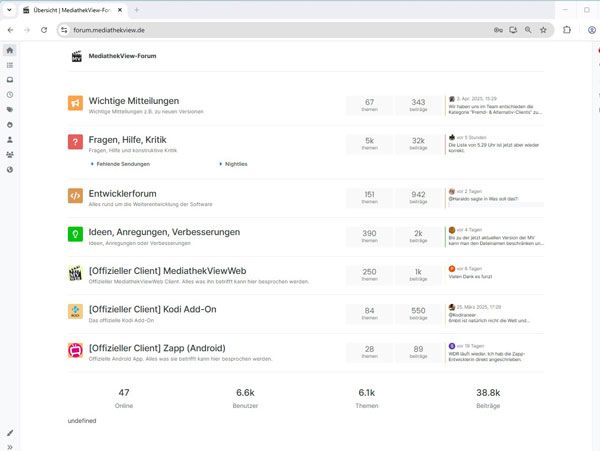This screenshot has width=600, height=451.
Task: Click the password key icon in address bar
Action: point(498,30)
